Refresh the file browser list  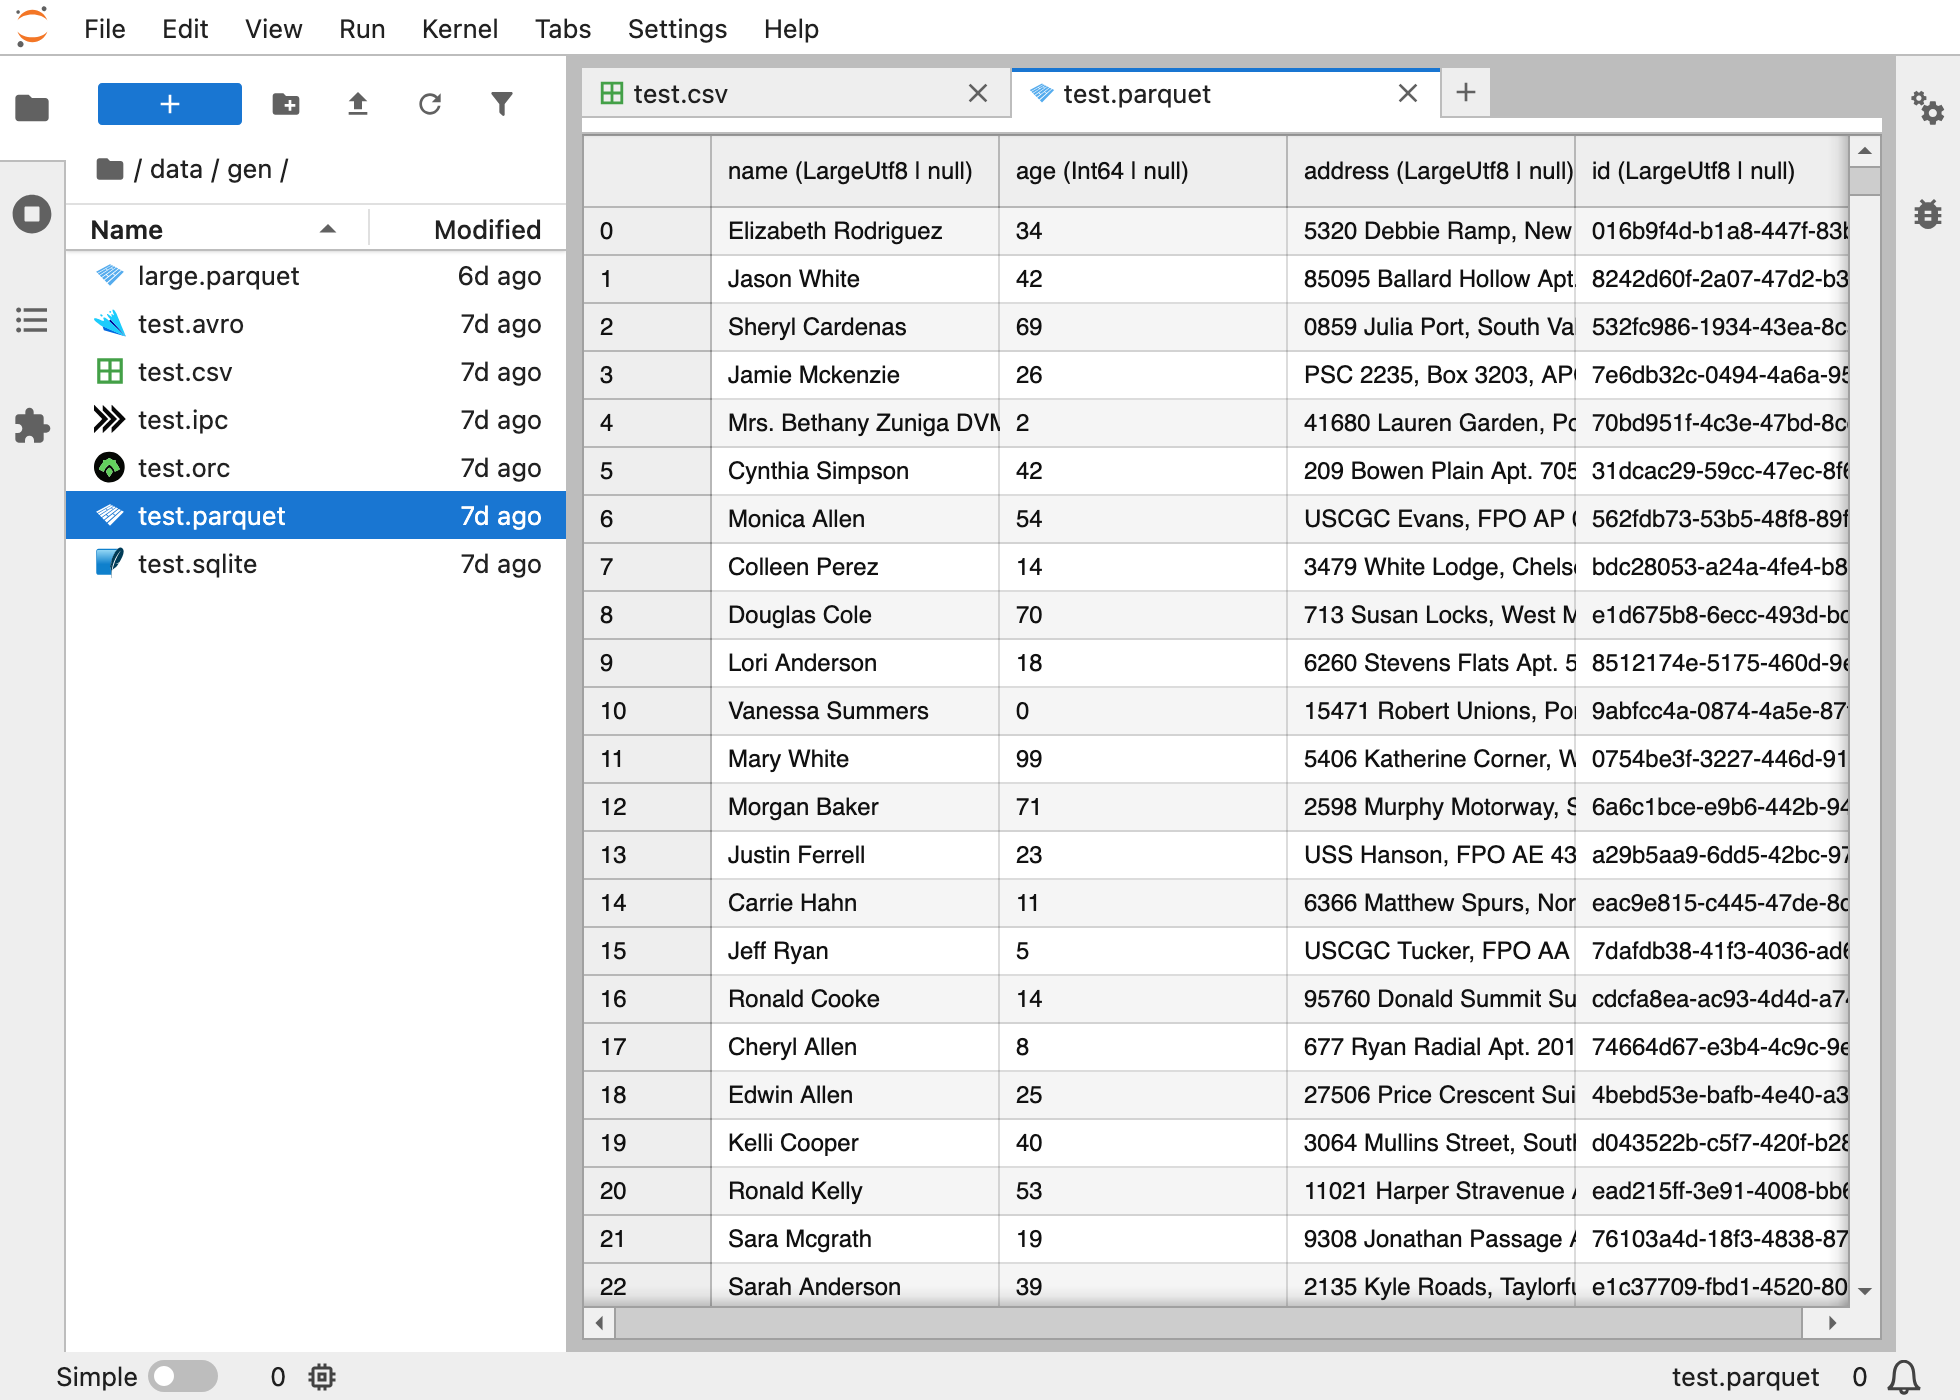(x=430, y=104)
